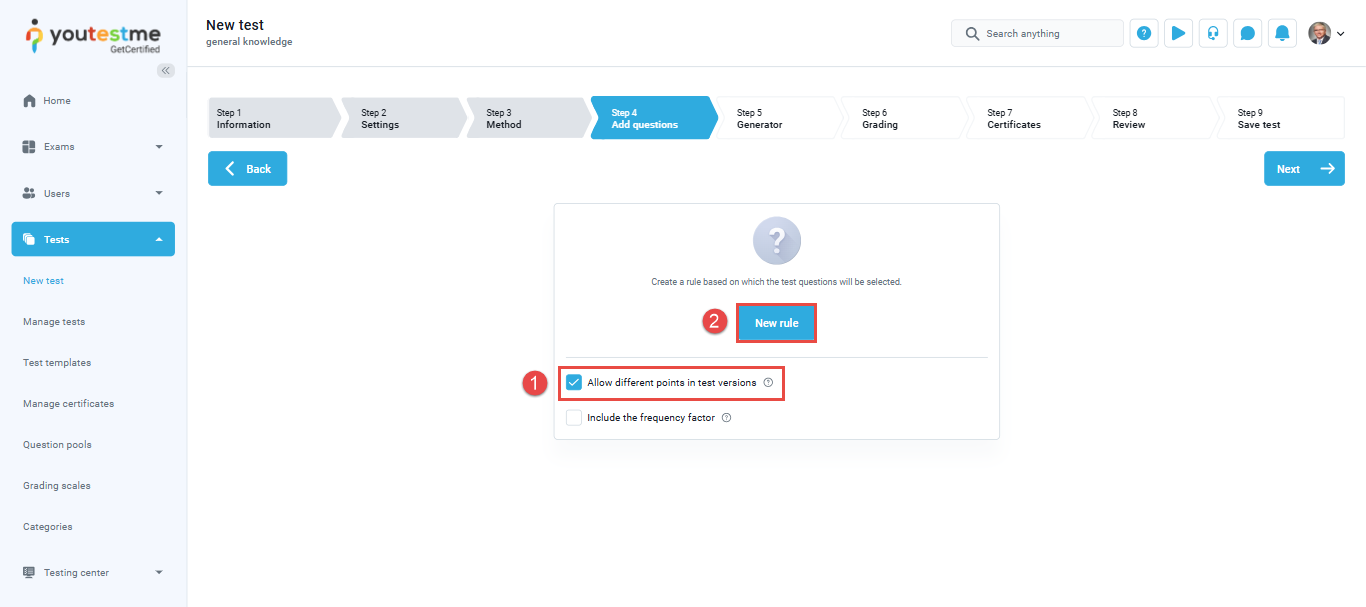Click the support headset icon
Image resolution: width=1366 pixels, height=607 pixels.
(1213, 33)
